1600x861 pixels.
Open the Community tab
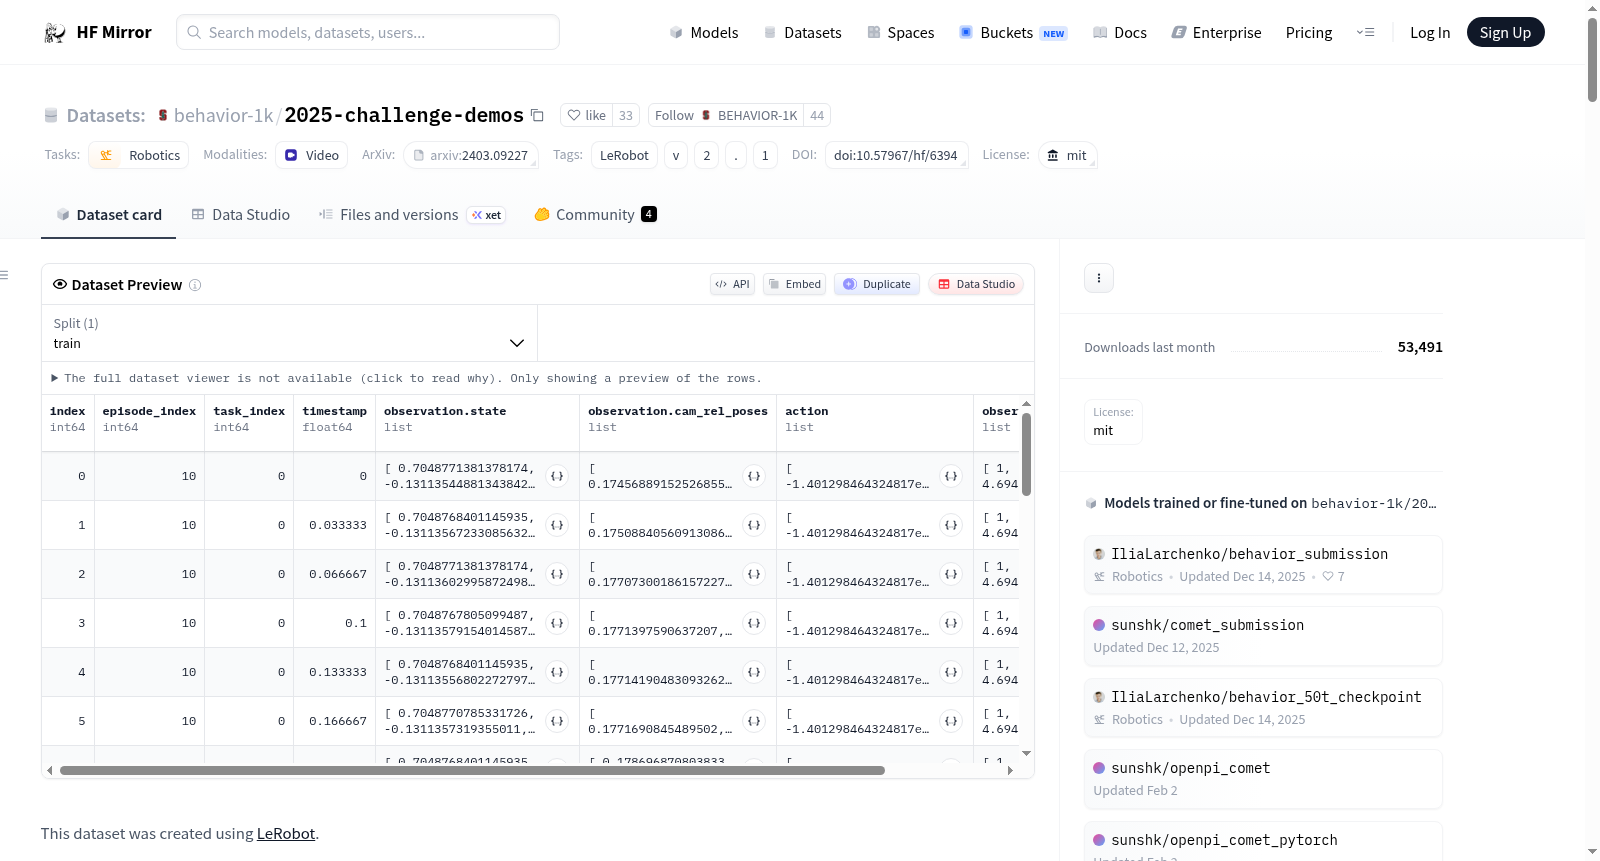coord(595,215)
